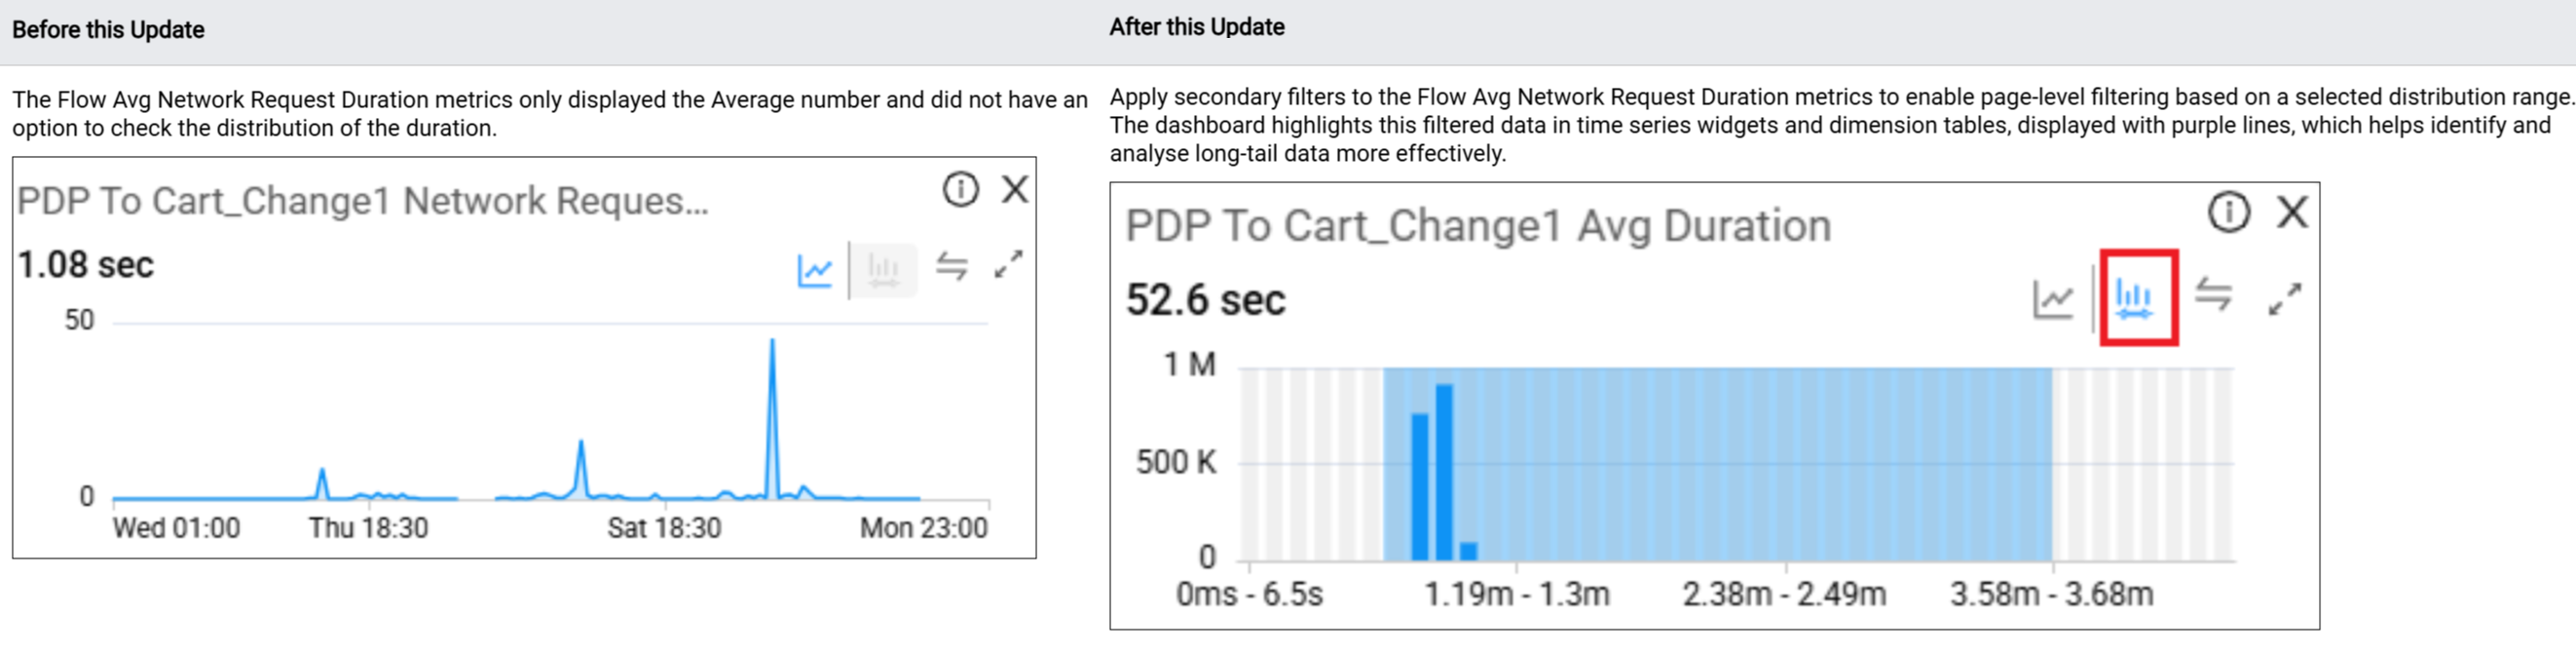Click swap arrows icon in Avg Duration widget
The height and width of the screenshot is (653, 2576).
[2213, 295]
